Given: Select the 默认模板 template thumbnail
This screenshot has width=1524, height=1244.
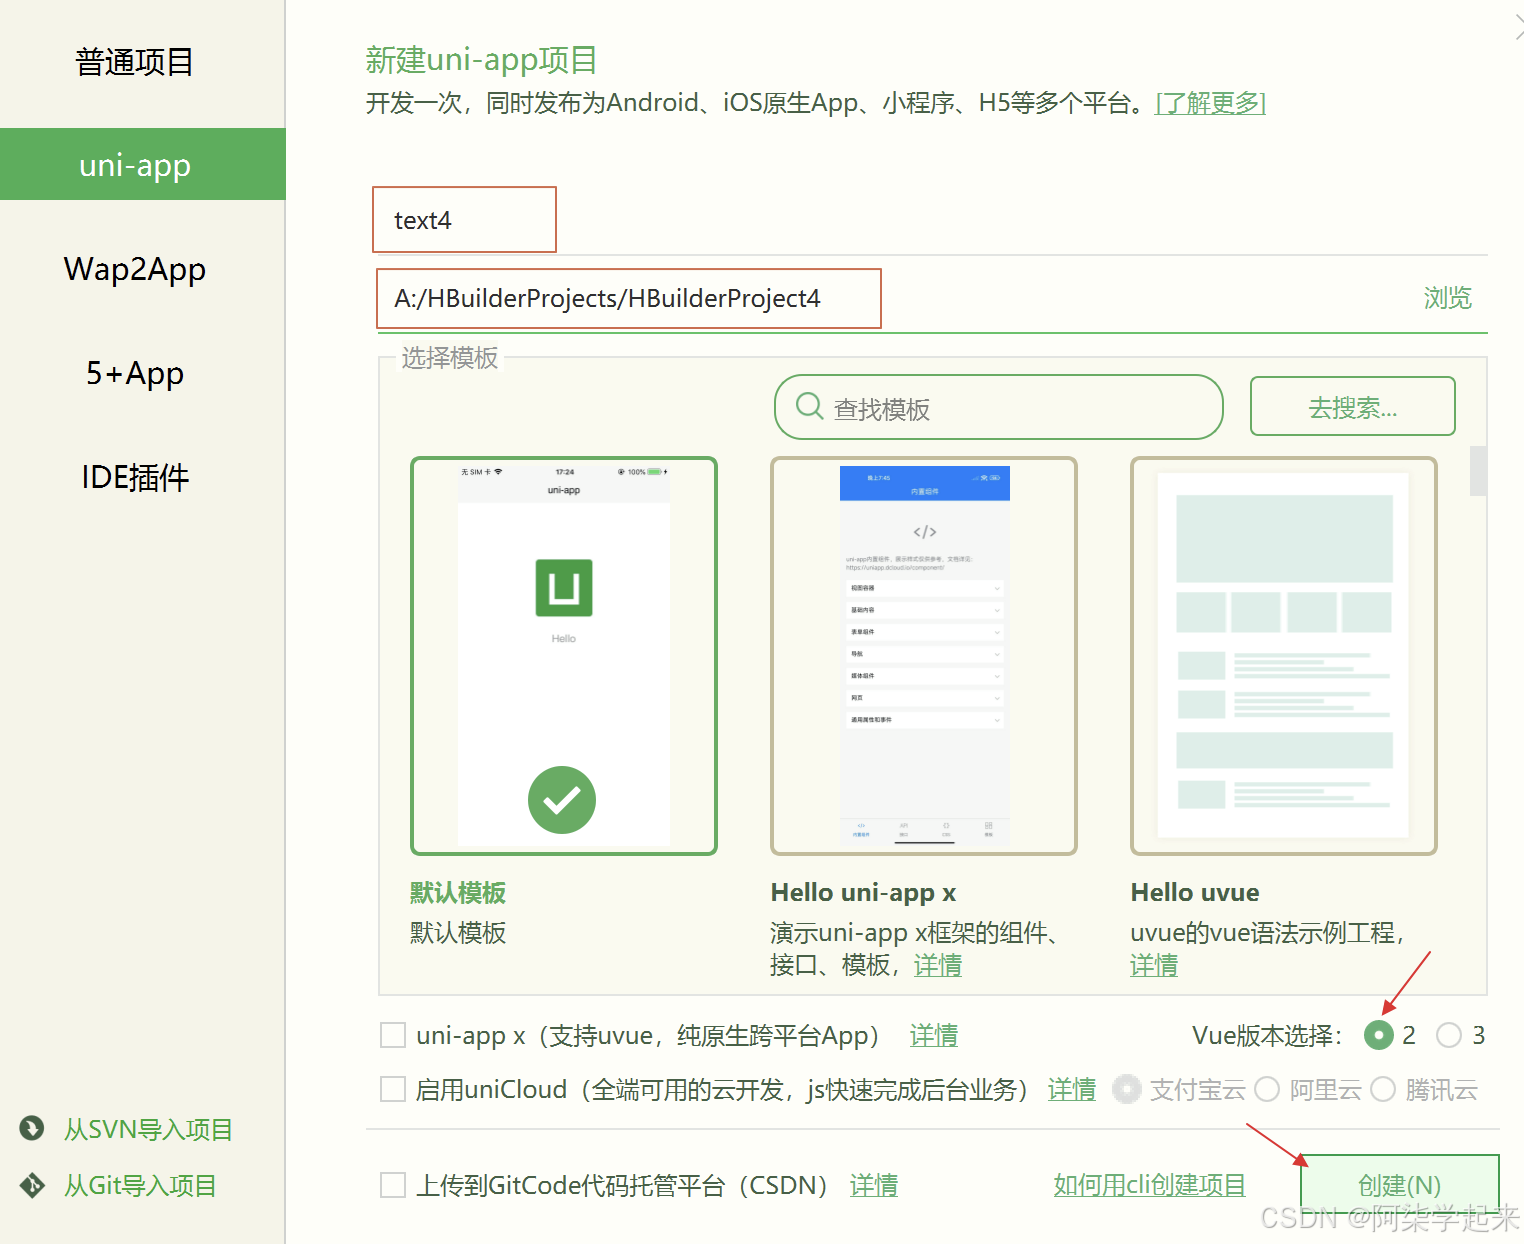Looking at the screenshot, I should coord(564,656).
